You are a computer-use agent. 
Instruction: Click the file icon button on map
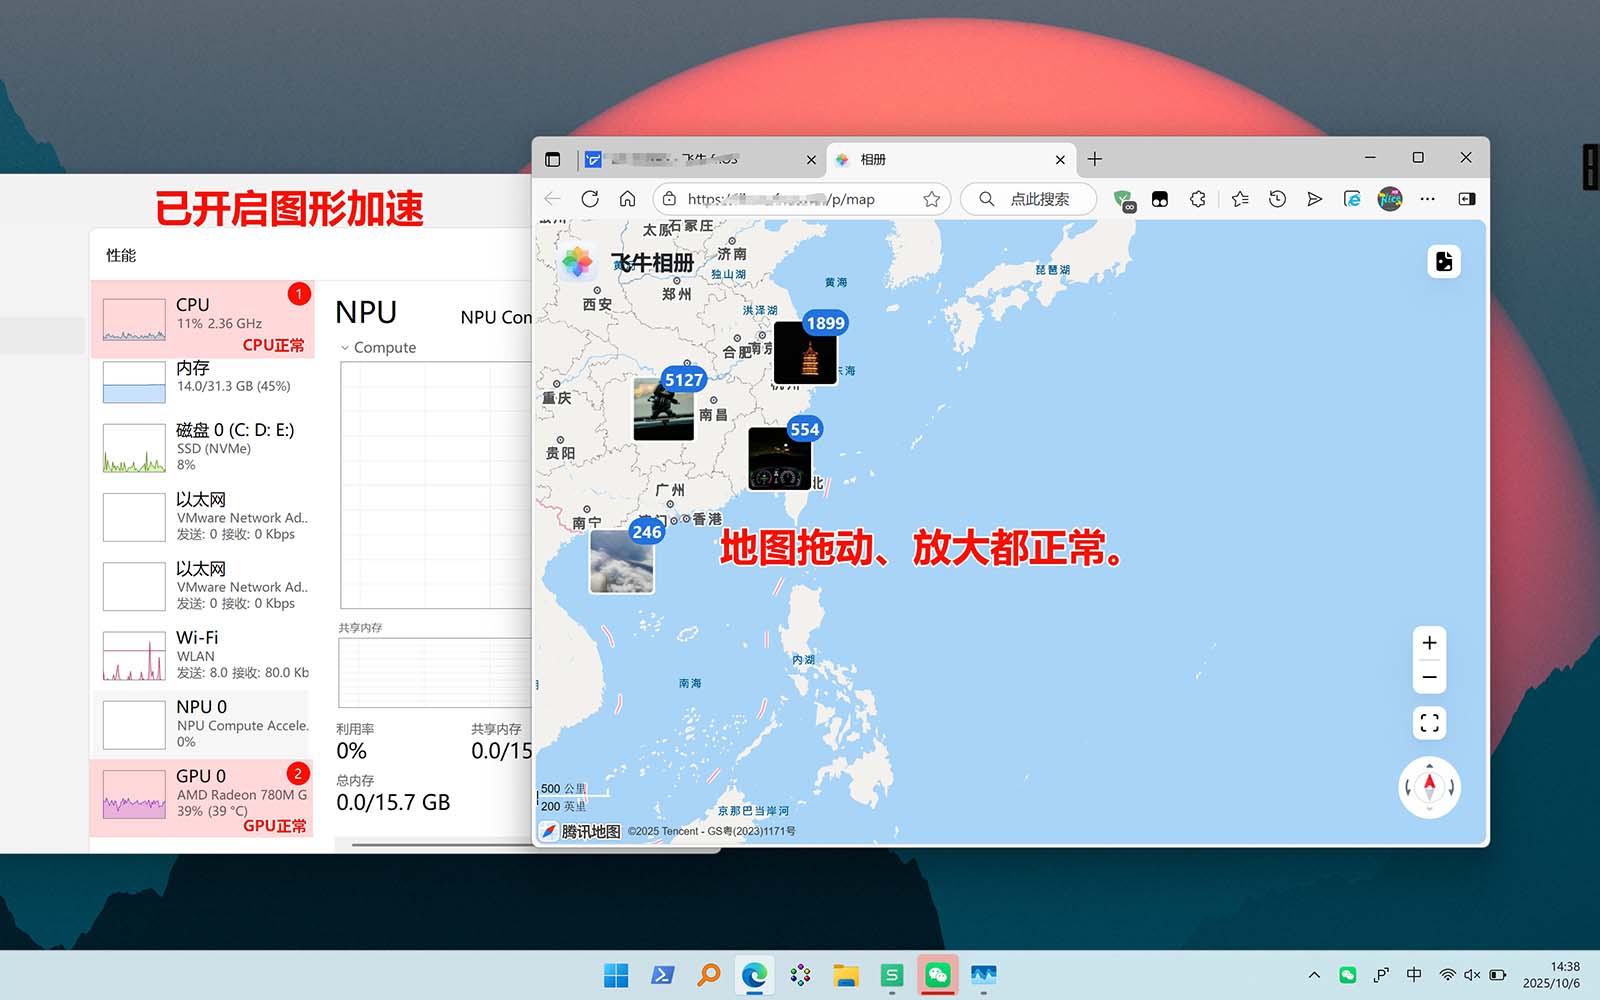click(x=1444, y=262)
